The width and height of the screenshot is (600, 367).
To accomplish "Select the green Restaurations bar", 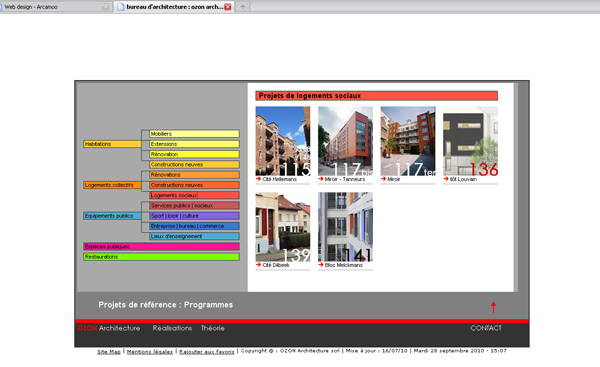I will click(161, 257).
